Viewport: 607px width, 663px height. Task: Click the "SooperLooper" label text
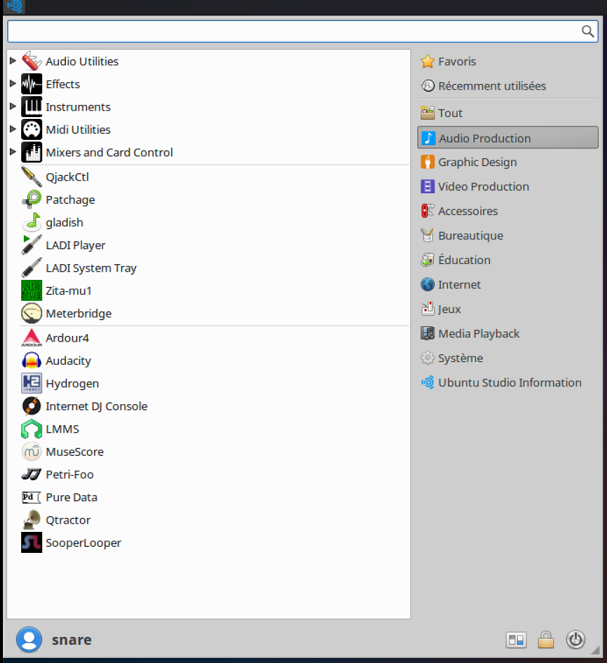point(83,543)
